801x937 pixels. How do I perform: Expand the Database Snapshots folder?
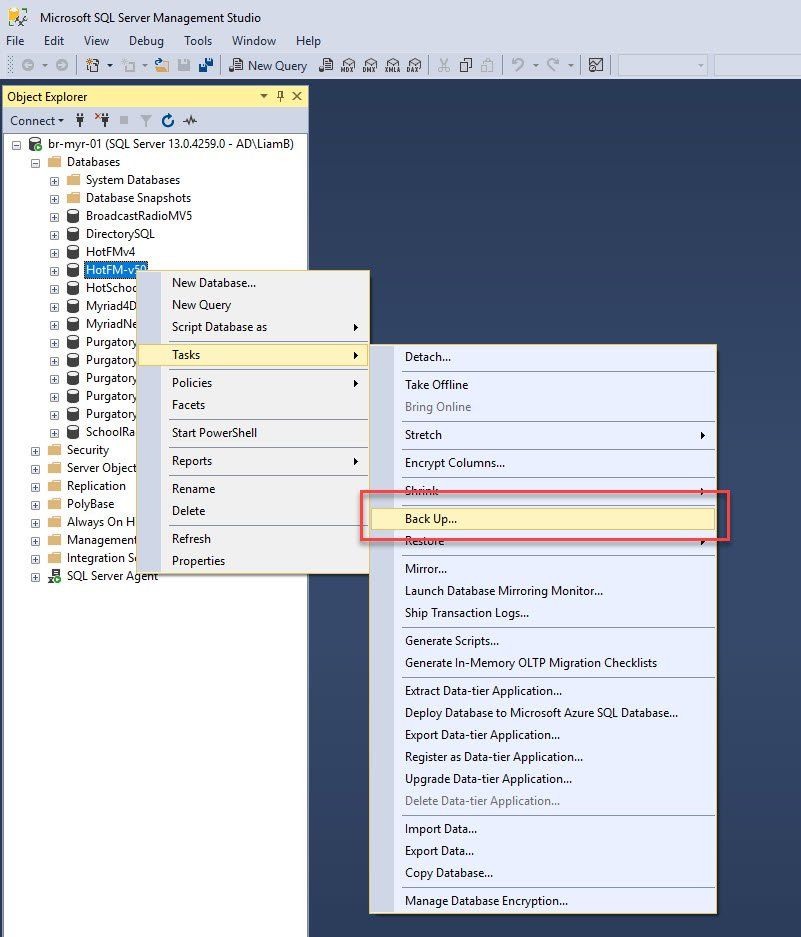[54, 199]
